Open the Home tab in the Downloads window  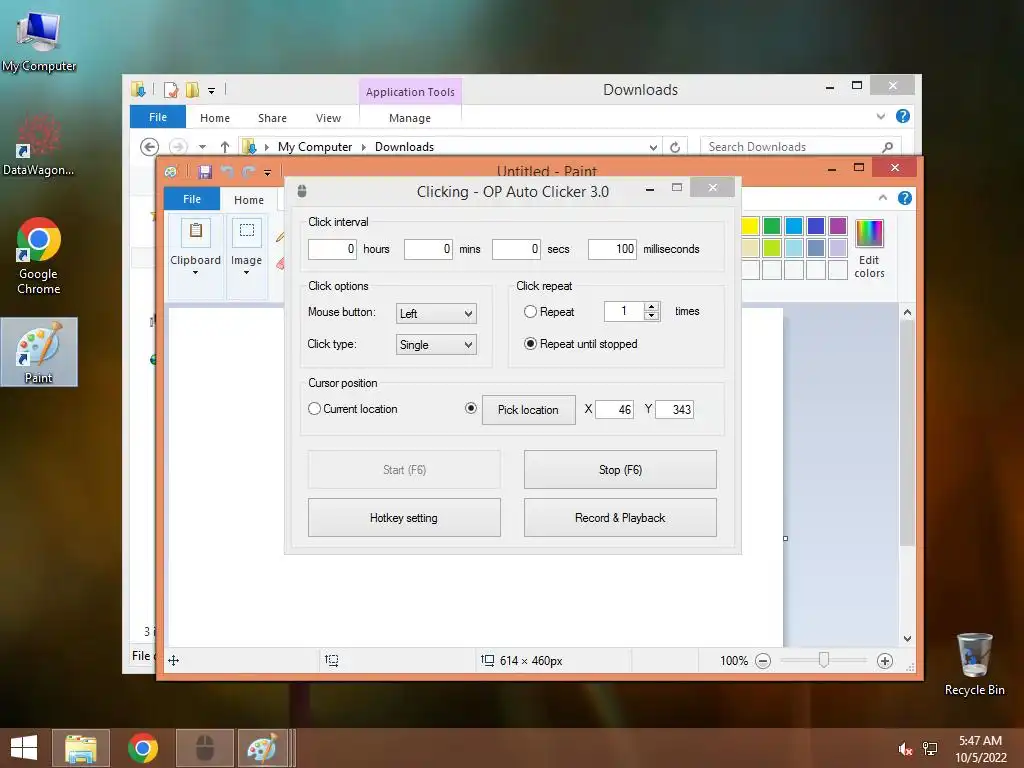215,118
